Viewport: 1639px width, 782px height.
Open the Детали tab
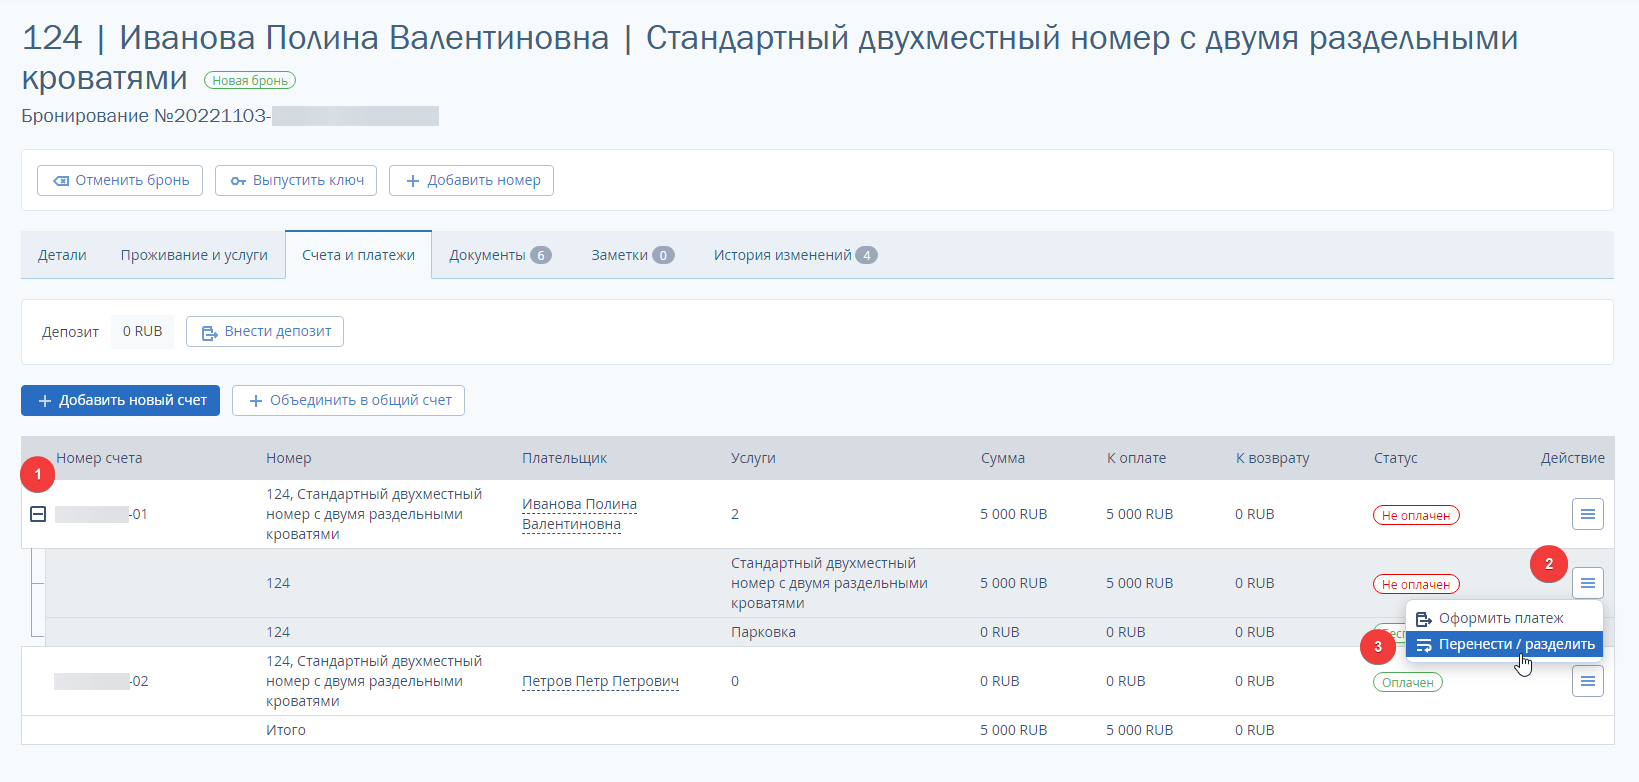click(x=62, y=255)
